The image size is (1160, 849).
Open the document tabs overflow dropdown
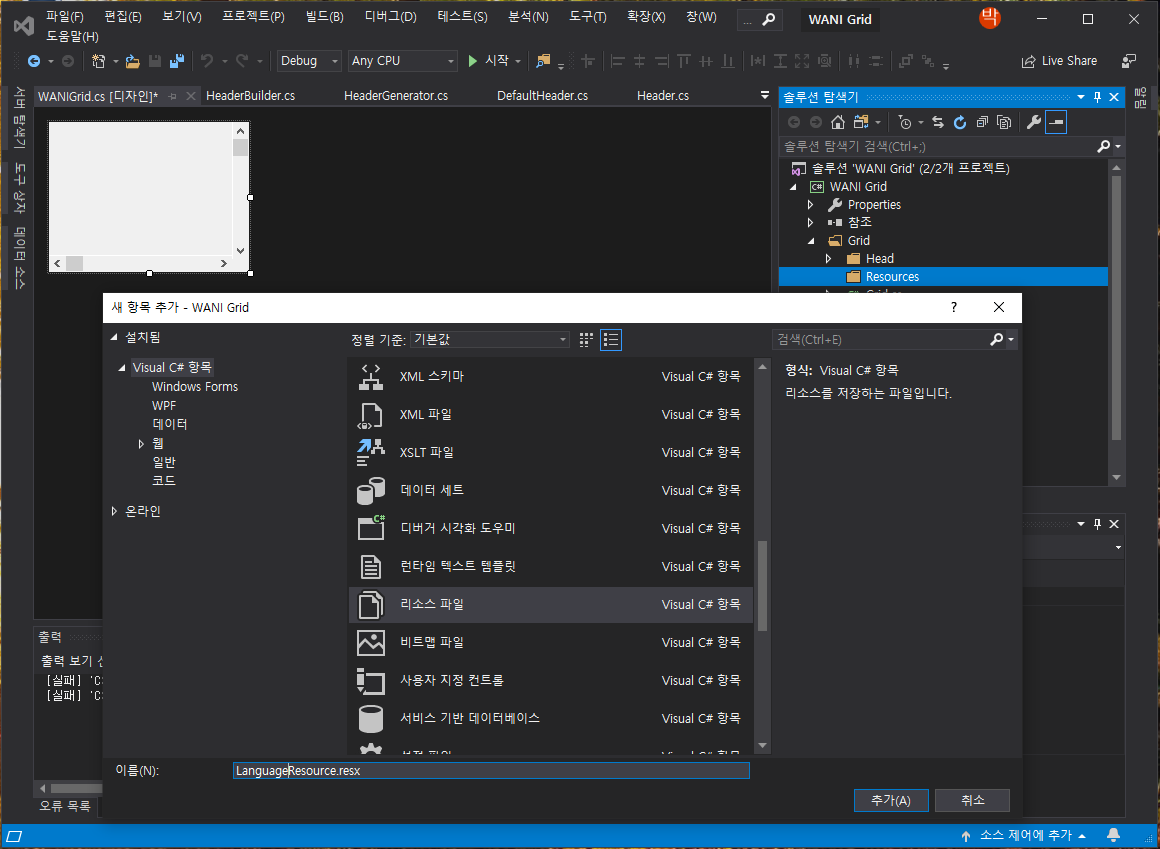point(765,95)
